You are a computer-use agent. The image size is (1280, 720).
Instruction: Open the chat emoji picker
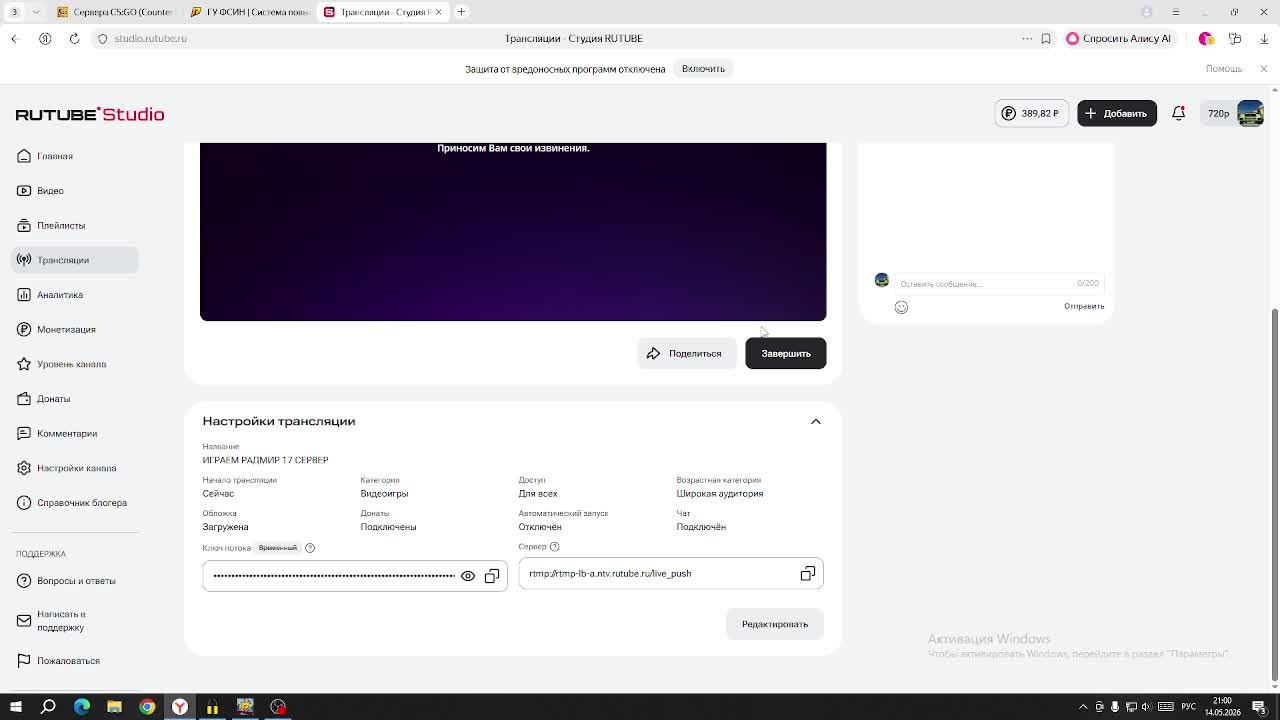point(901,307)
